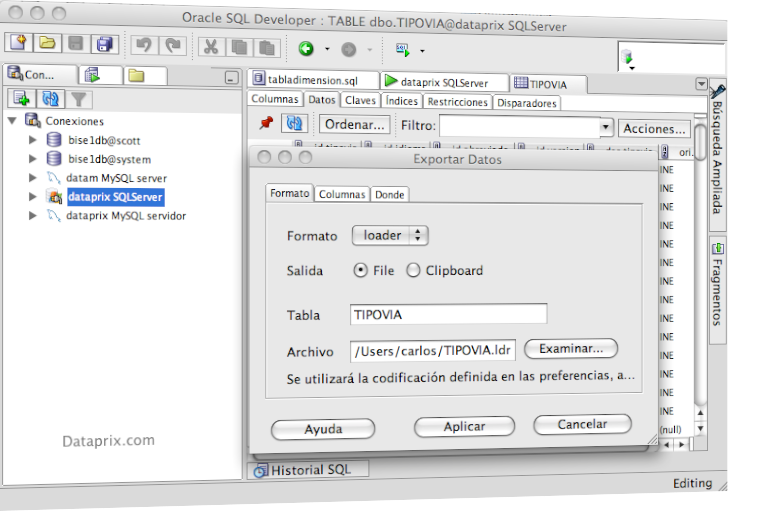The height and width of the screenshot is (511, 757).
Task: Open the reports panel tab icon
Action: (92, 75)
